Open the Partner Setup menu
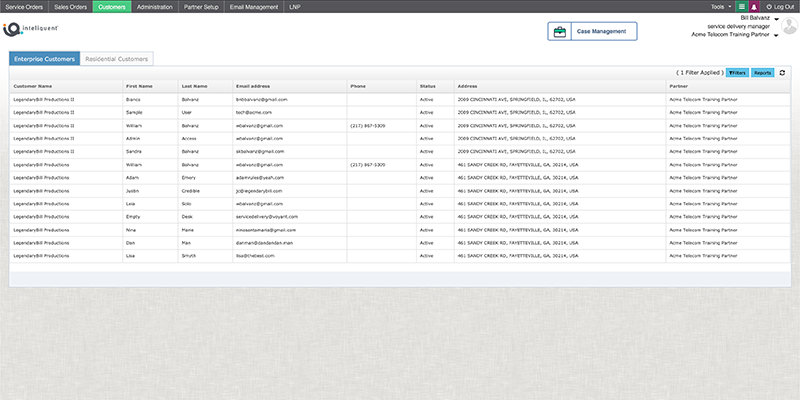Viewport: 800px width, 400px height. coord(205,6)
